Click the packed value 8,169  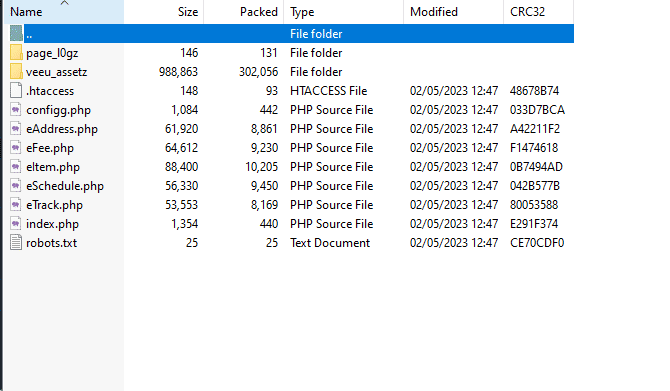tap(264, 205)
